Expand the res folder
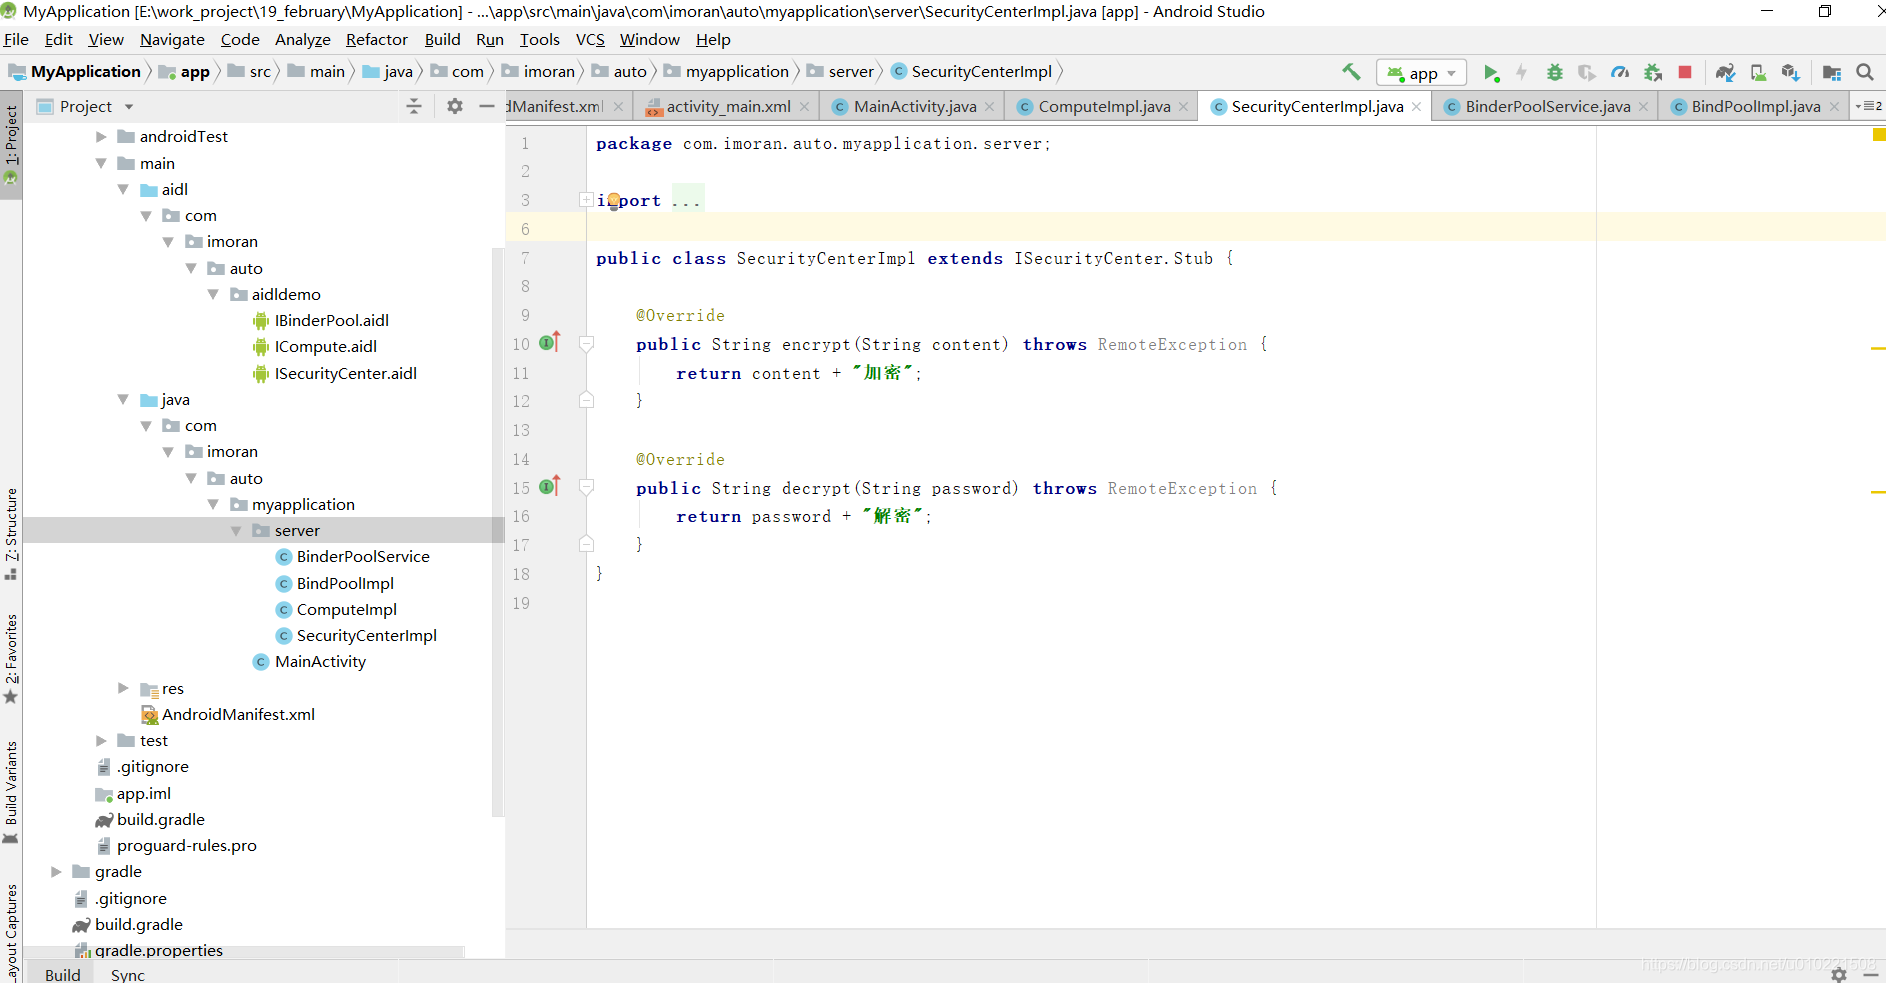The width and height of the screenshot is (1886, 983). point(123,688)
